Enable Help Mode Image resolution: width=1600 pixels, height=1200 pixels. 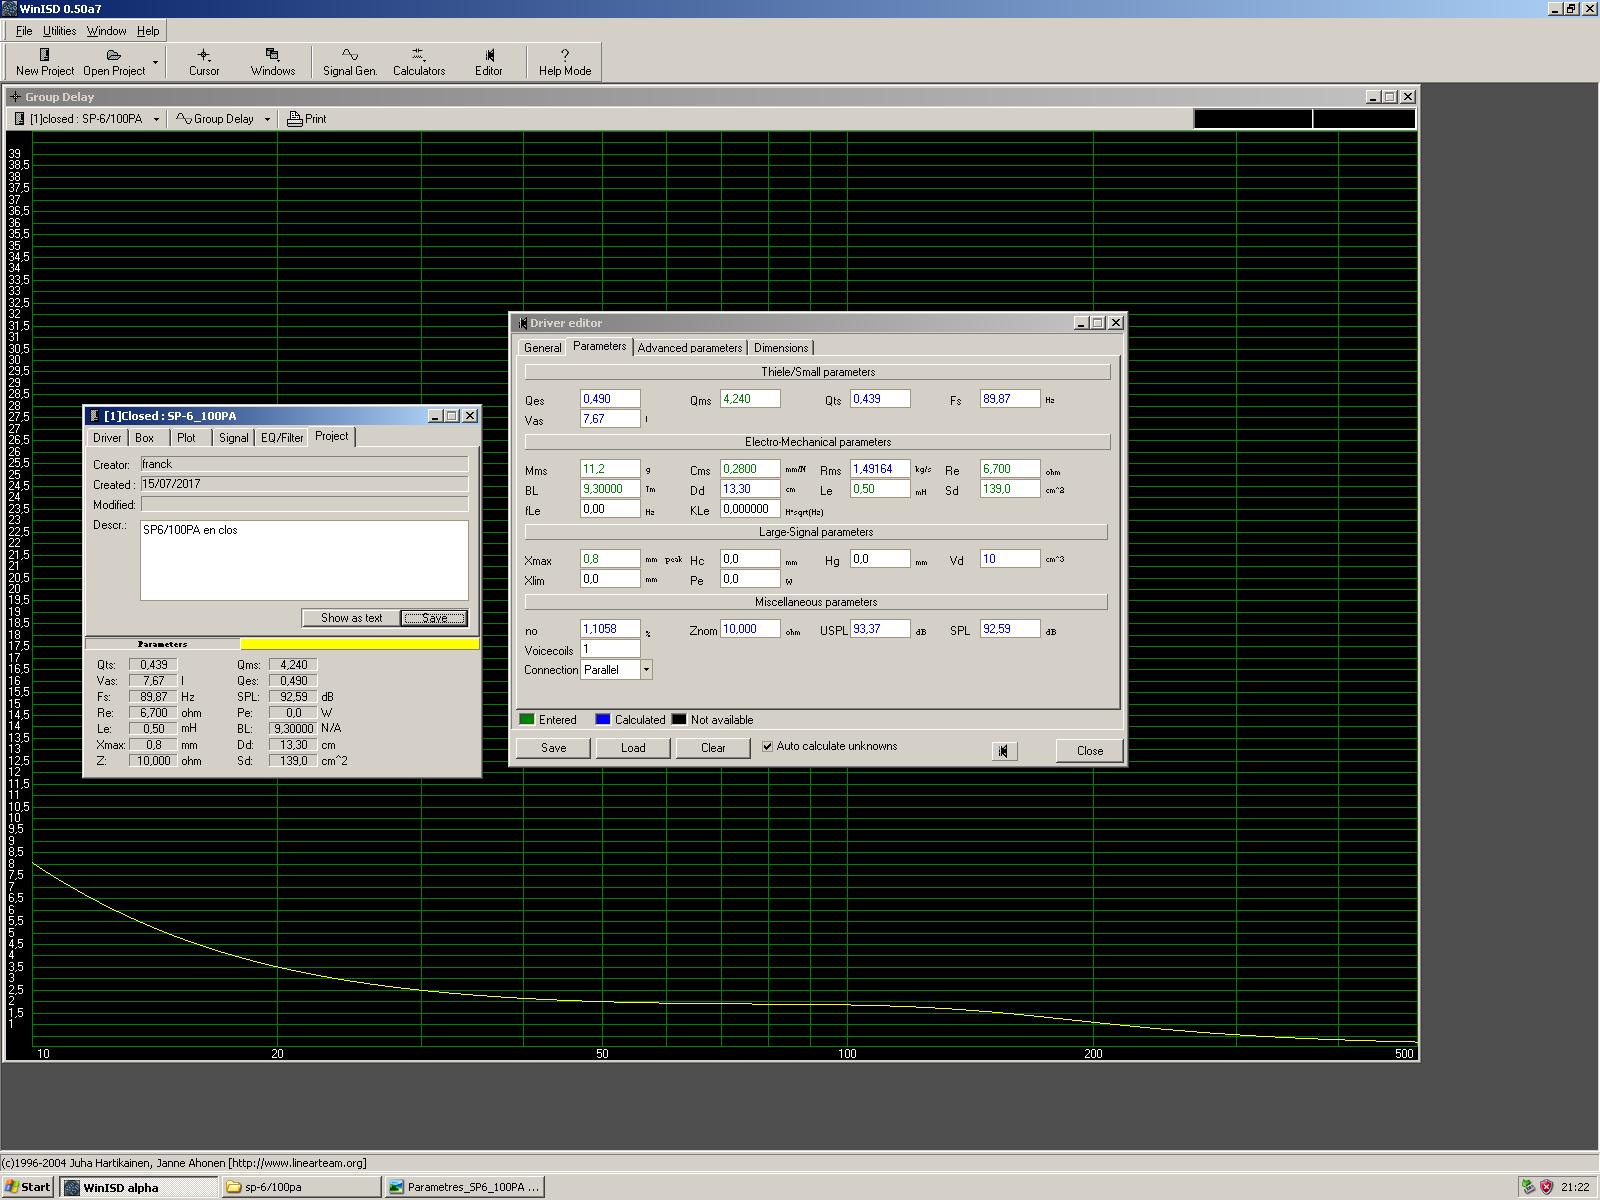(x=564, y=61)
